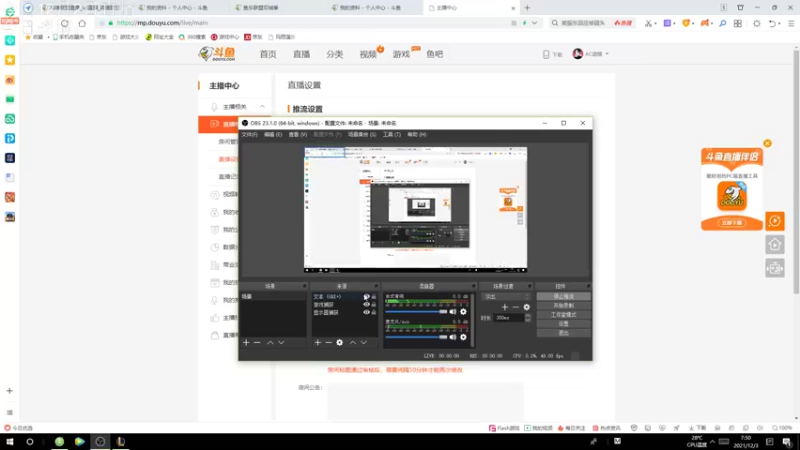Add a scene transition with plus icon

tap(505, 307)
